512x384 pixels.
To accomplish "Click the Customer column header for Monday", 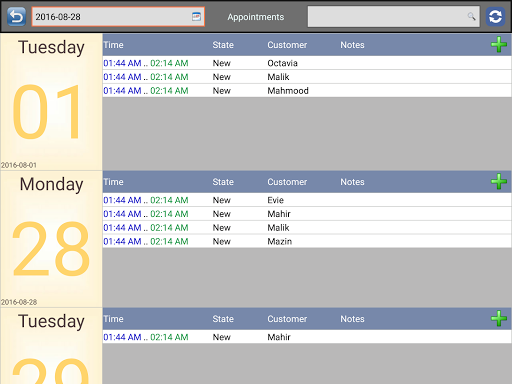I will (287, 182).
